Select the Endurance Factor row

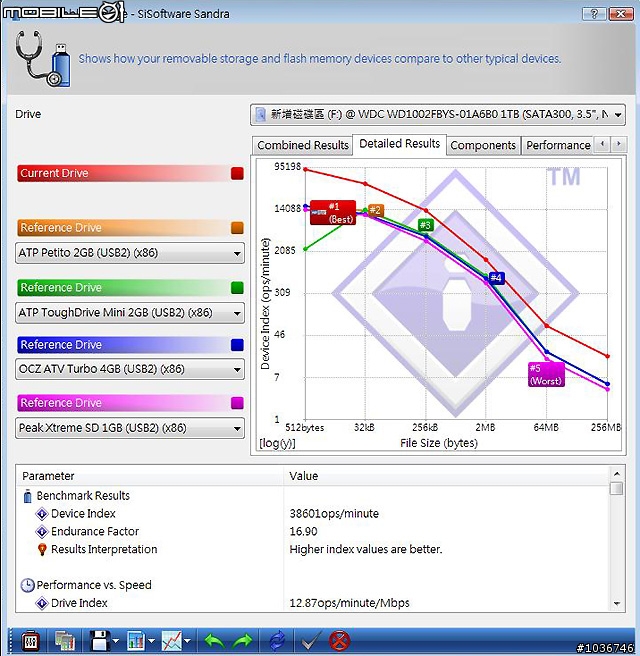(313, 531)
